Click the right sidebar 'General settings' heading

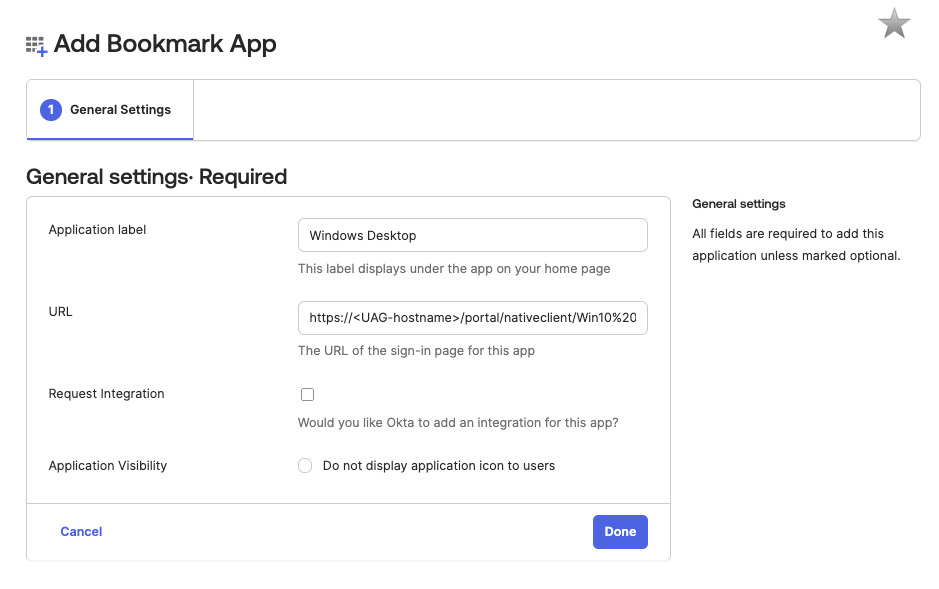click(x=739, y=204)
